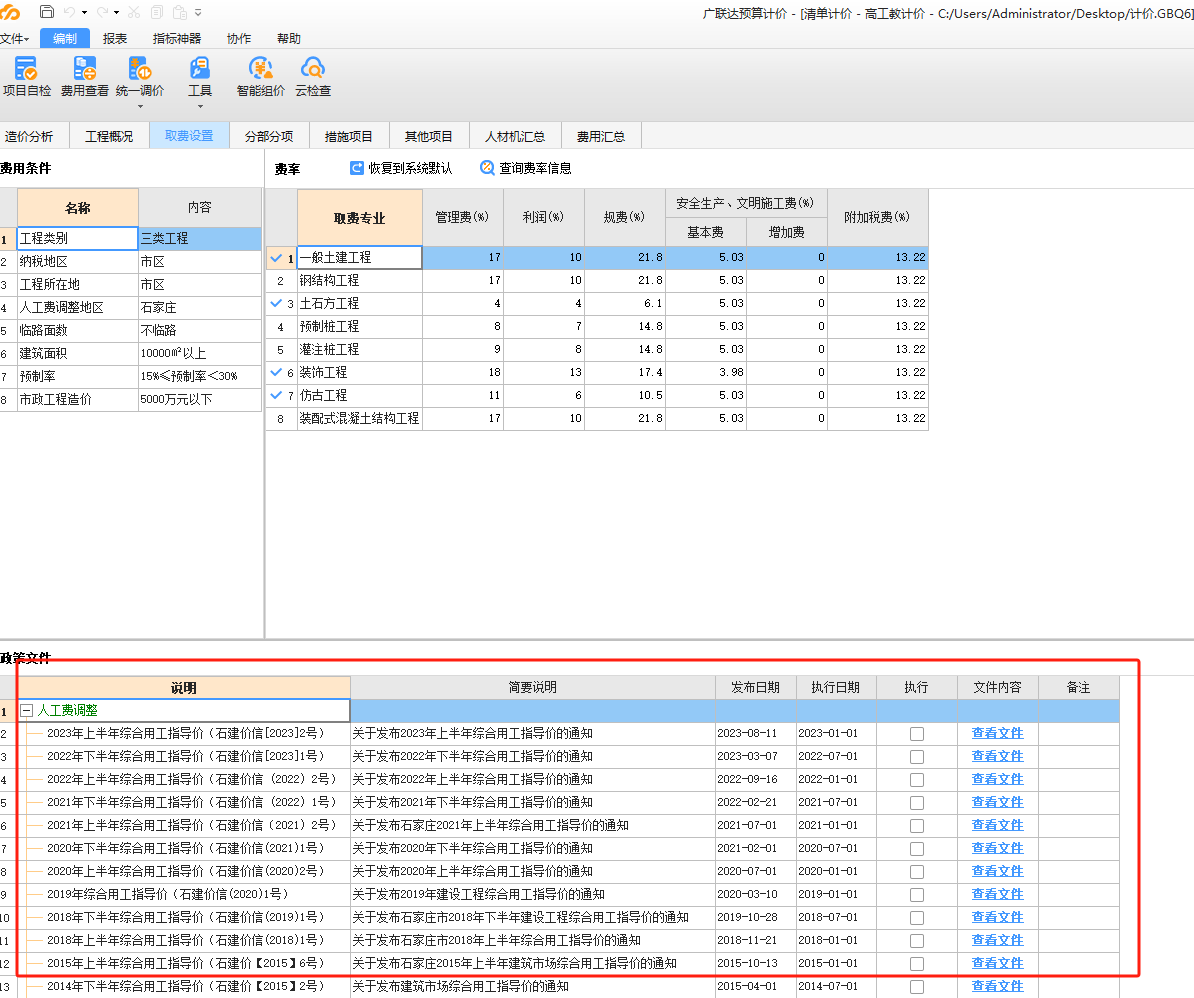Switch to the 分部分项 tab
This screenshot has height=998, width=1194.
tap(269, 136)
